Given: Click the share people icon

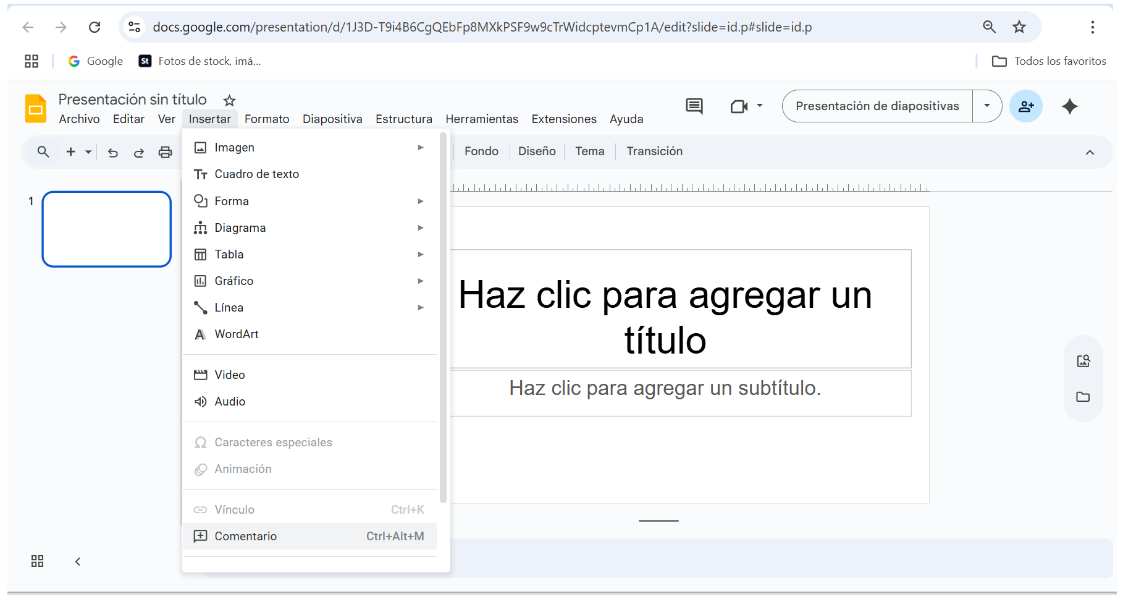Looking at the screenshot, I should (x=1025, y=106).
